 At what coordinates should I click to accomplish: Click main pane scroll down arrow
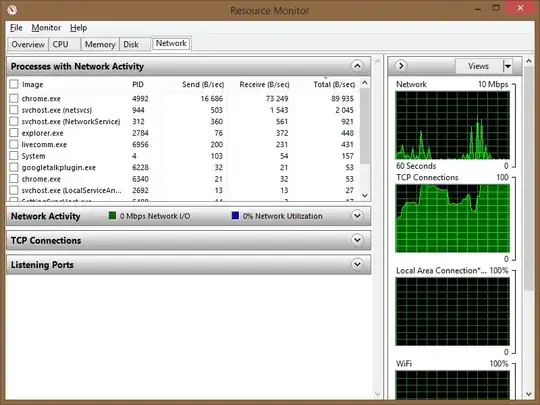[377, 394]
